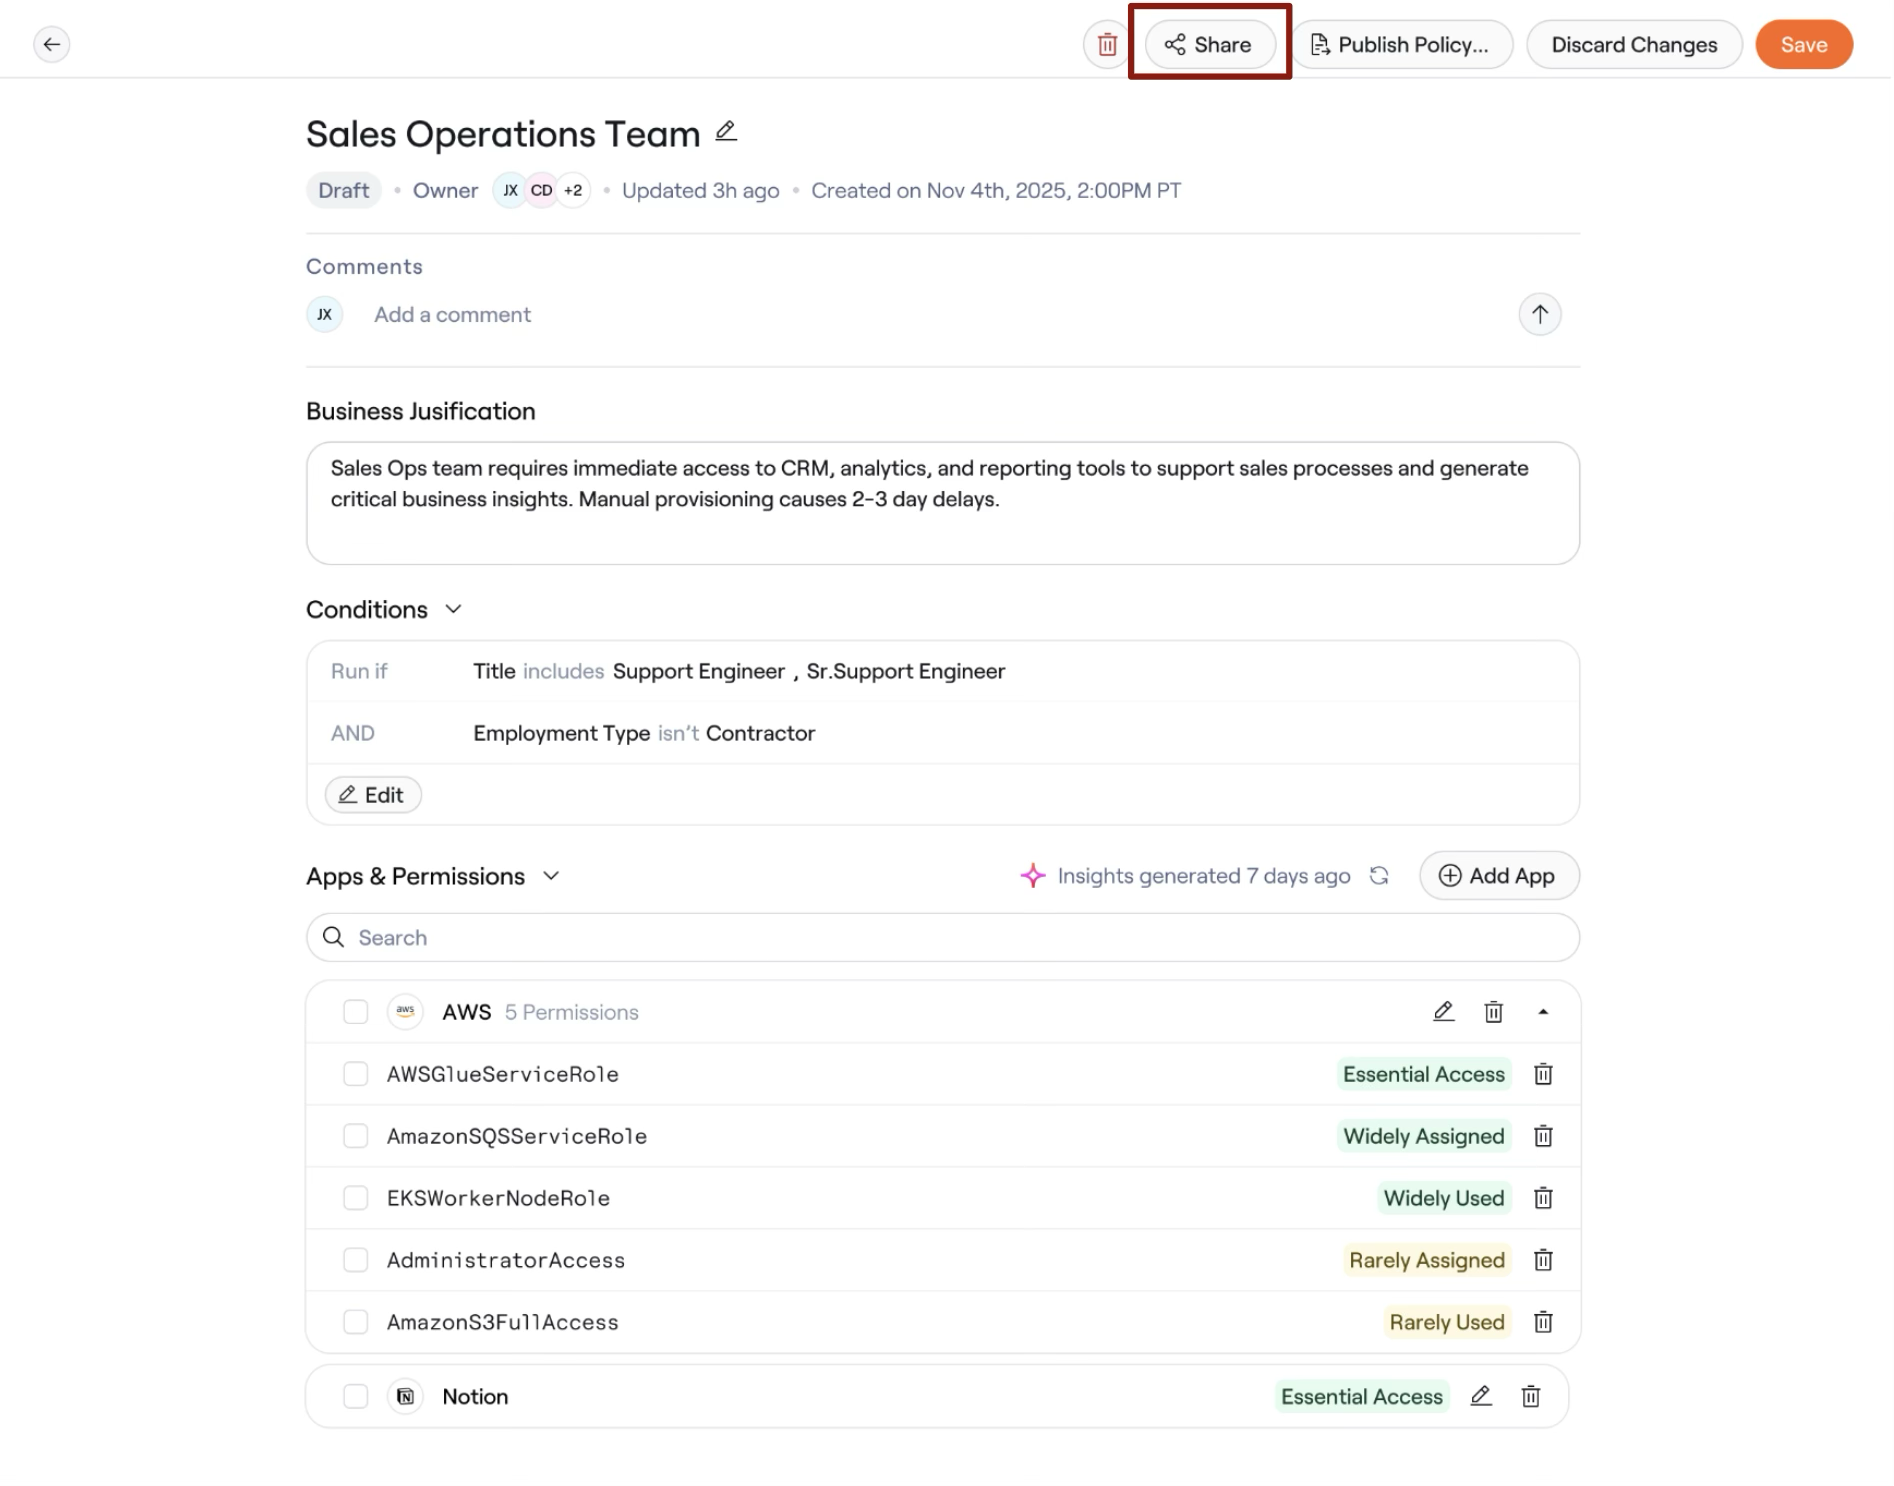Click the CD owner avatar
The width and height of the screenshot is (1894, 1486).
tap(541, 190)
